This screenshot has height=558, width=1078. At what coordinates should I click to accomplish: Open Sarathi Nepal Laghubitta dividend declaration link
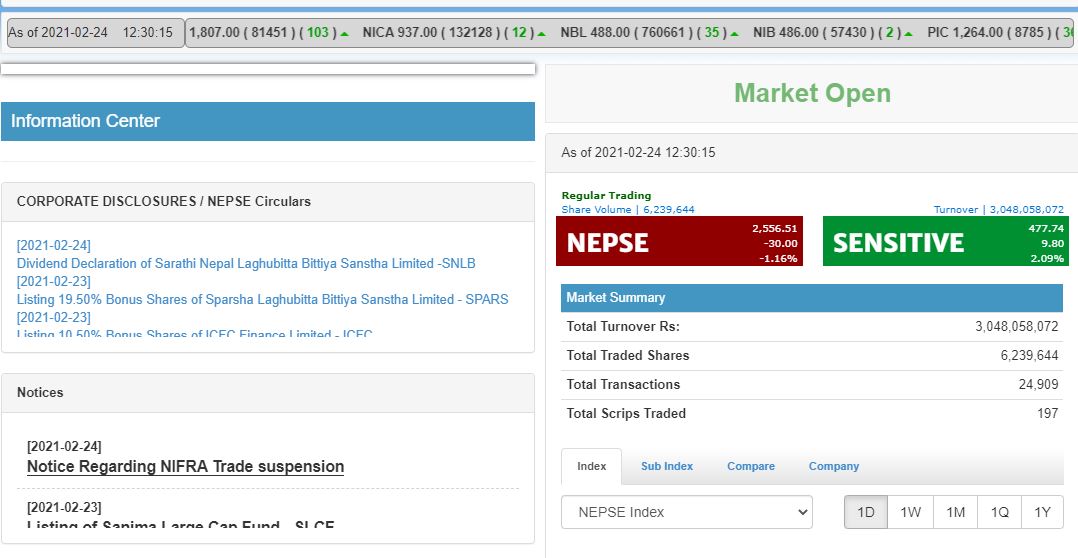point(246,263)
